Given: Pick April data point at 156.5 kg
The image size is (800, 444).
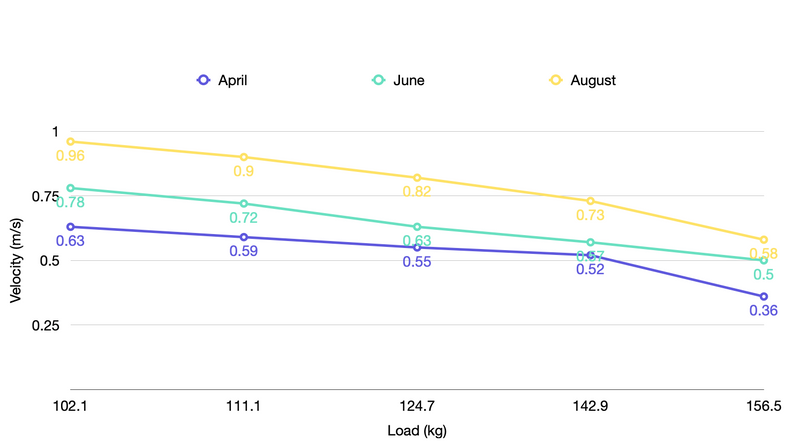Looking at the screenshot, I should tap(764, 296).
